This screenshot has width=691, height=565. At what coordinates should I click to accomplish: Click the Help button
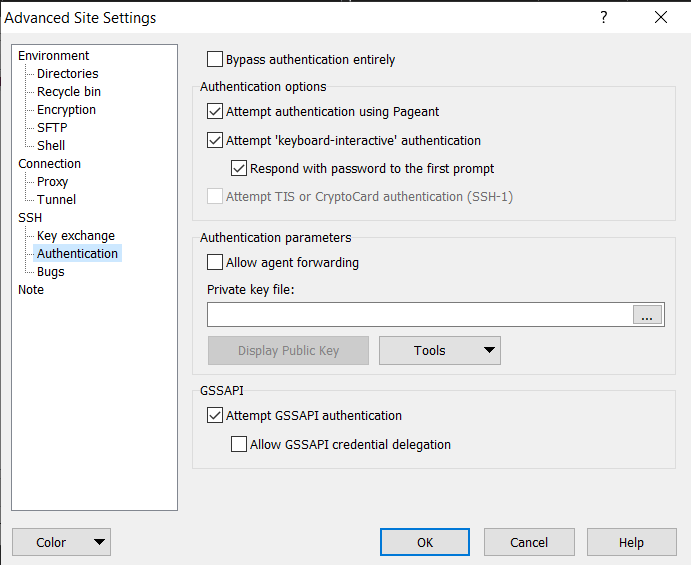pos(631,542)
